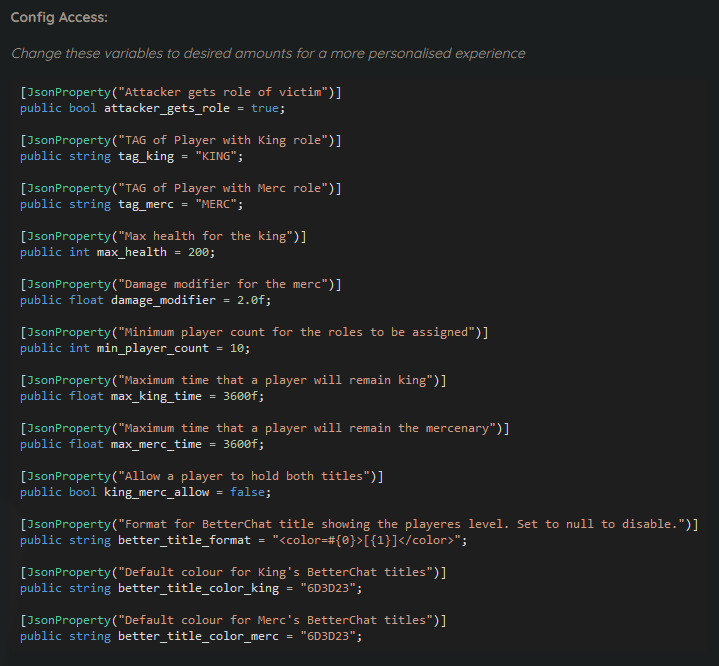This screenshot has height=666, width=719.
Task: Click the "Max health for the king" attribute
Action: (x=163, y=236)
